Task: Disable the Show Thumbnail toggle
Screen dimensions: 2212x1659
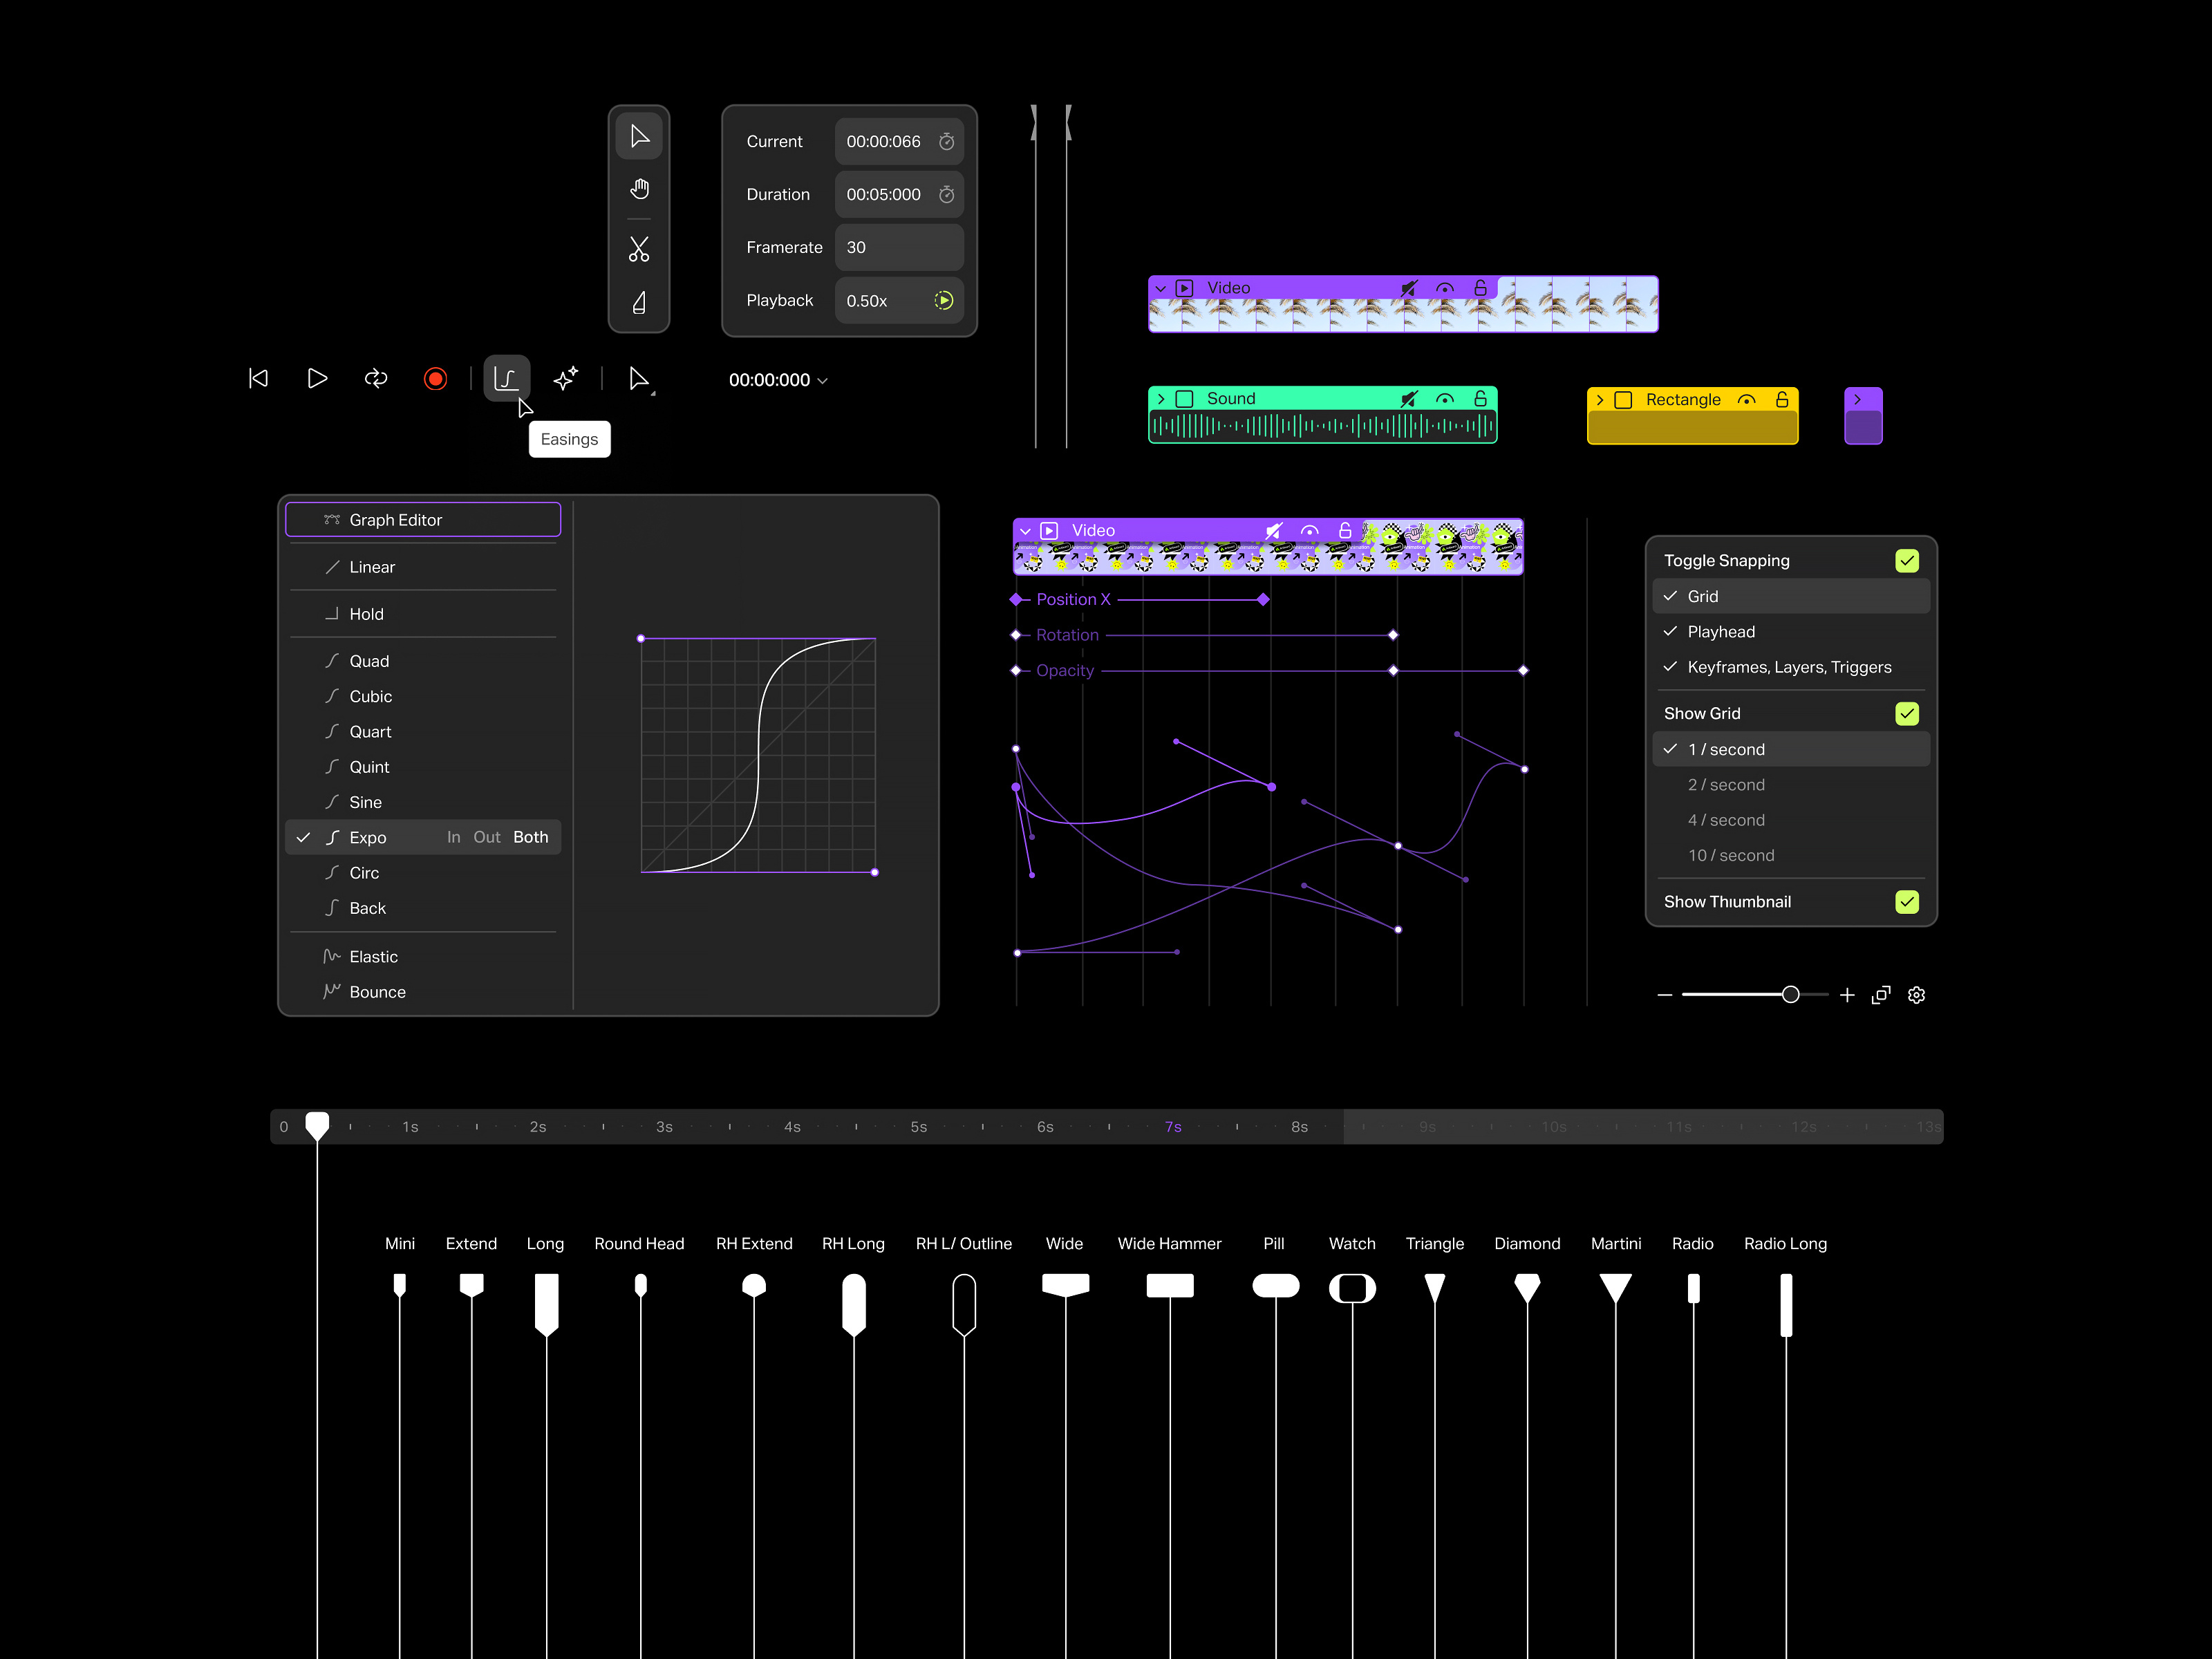Action: pos(1907,901)
